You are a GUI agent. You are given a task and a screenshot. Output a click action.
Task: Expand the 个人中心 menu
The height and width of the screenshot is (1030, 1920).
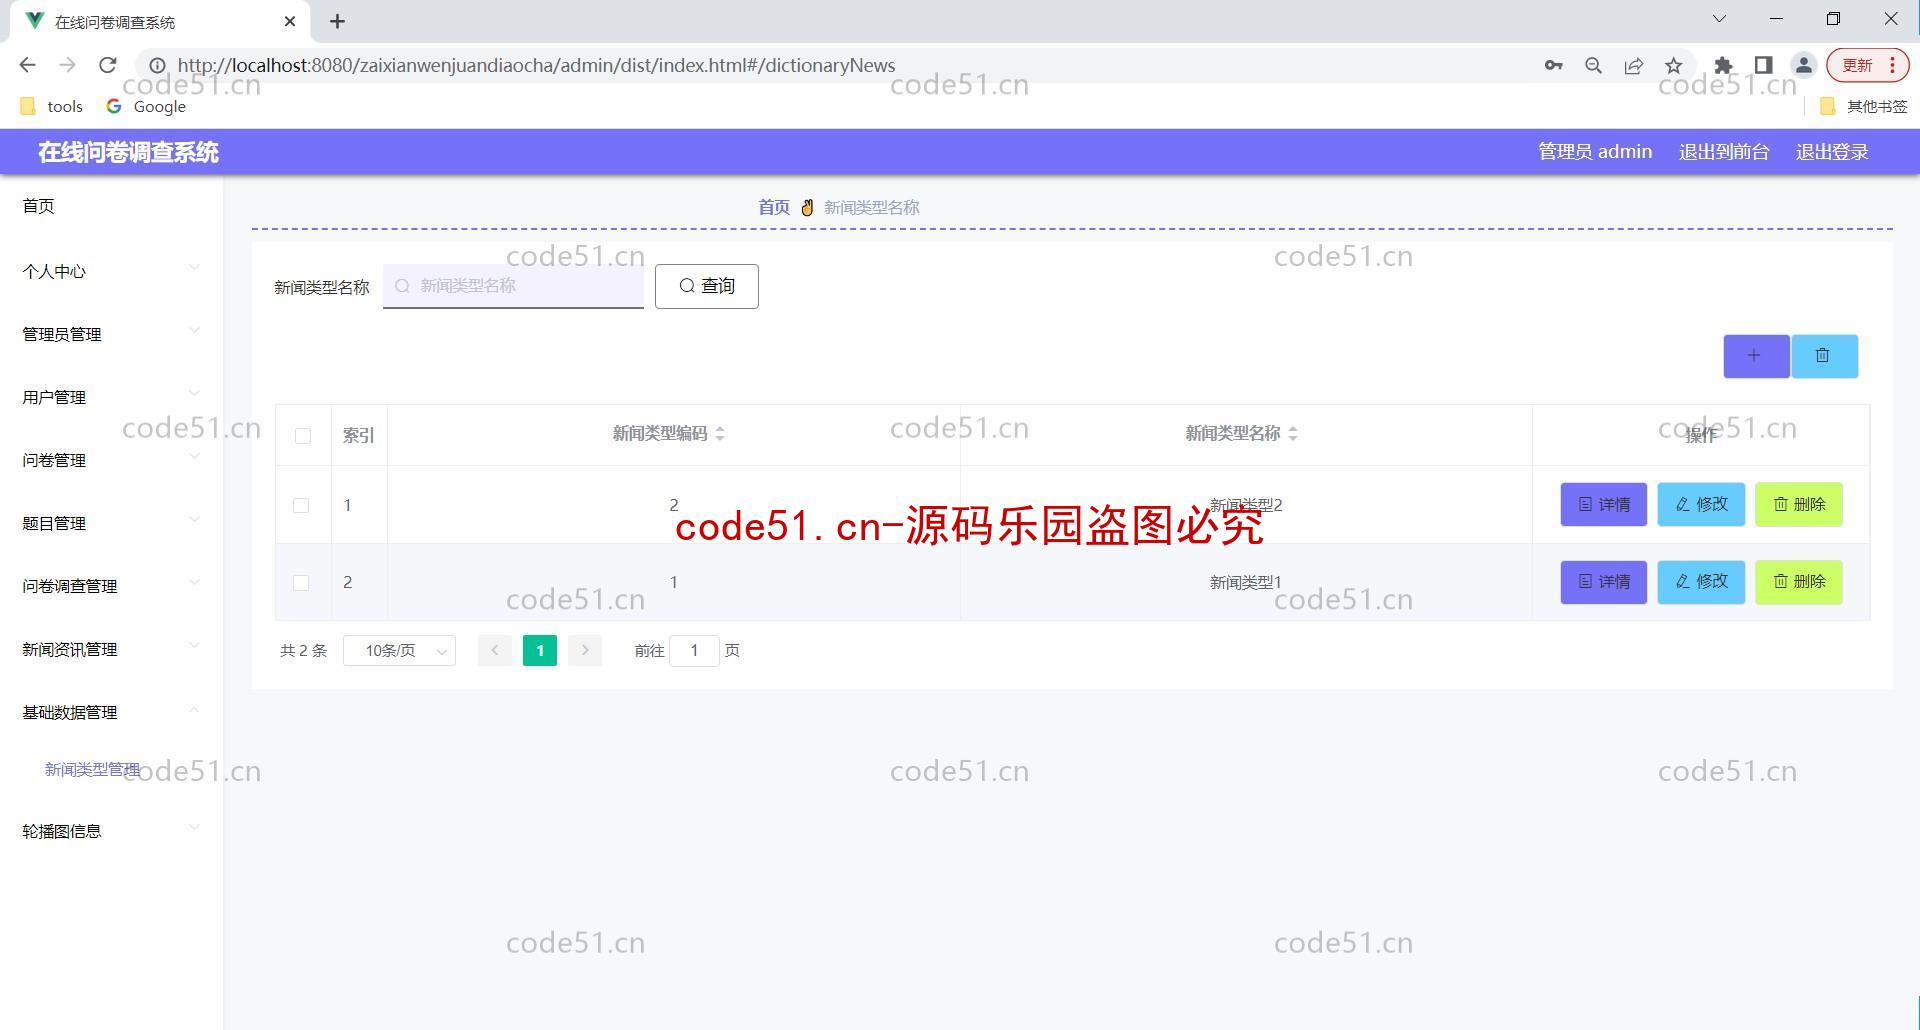(111, 271)
